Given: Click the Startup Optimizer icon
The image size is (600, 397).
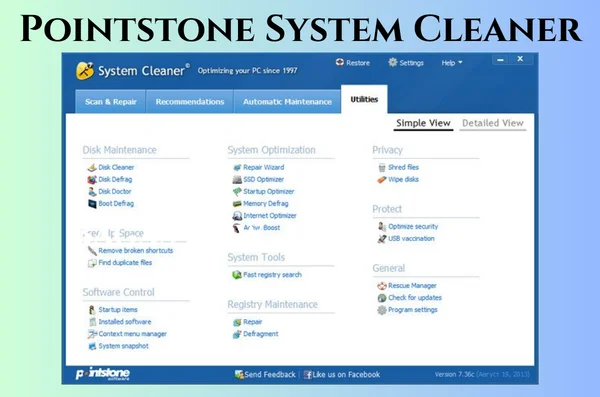Looking at the screenshot, I should [x=237, y=192].
